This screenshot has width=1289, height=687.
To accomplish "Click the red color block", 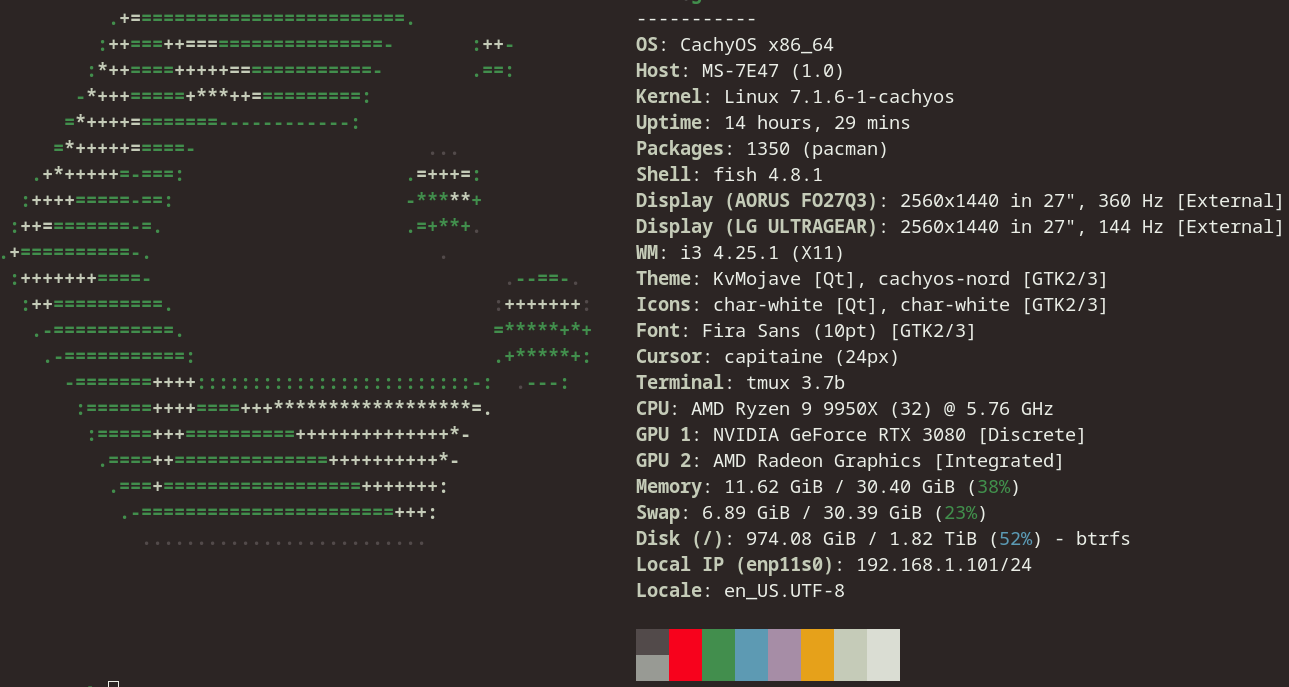I will click(x=685, y=655).
